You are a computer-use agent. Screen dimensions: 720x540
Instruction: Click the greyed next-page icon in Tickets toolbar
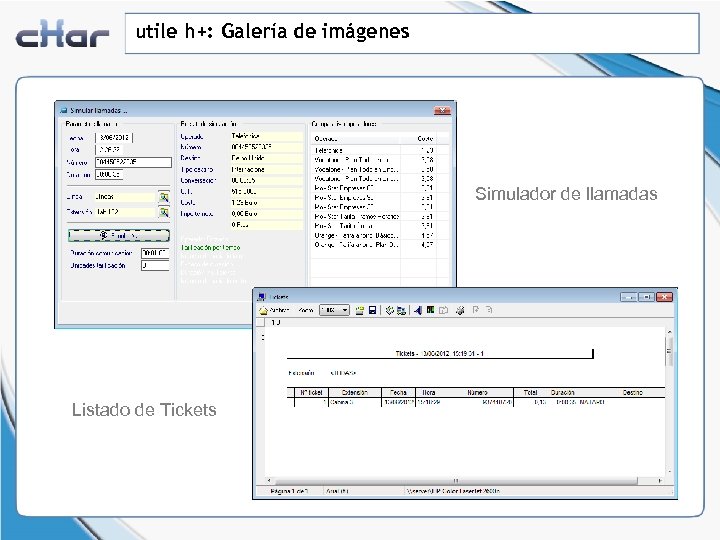476,310
